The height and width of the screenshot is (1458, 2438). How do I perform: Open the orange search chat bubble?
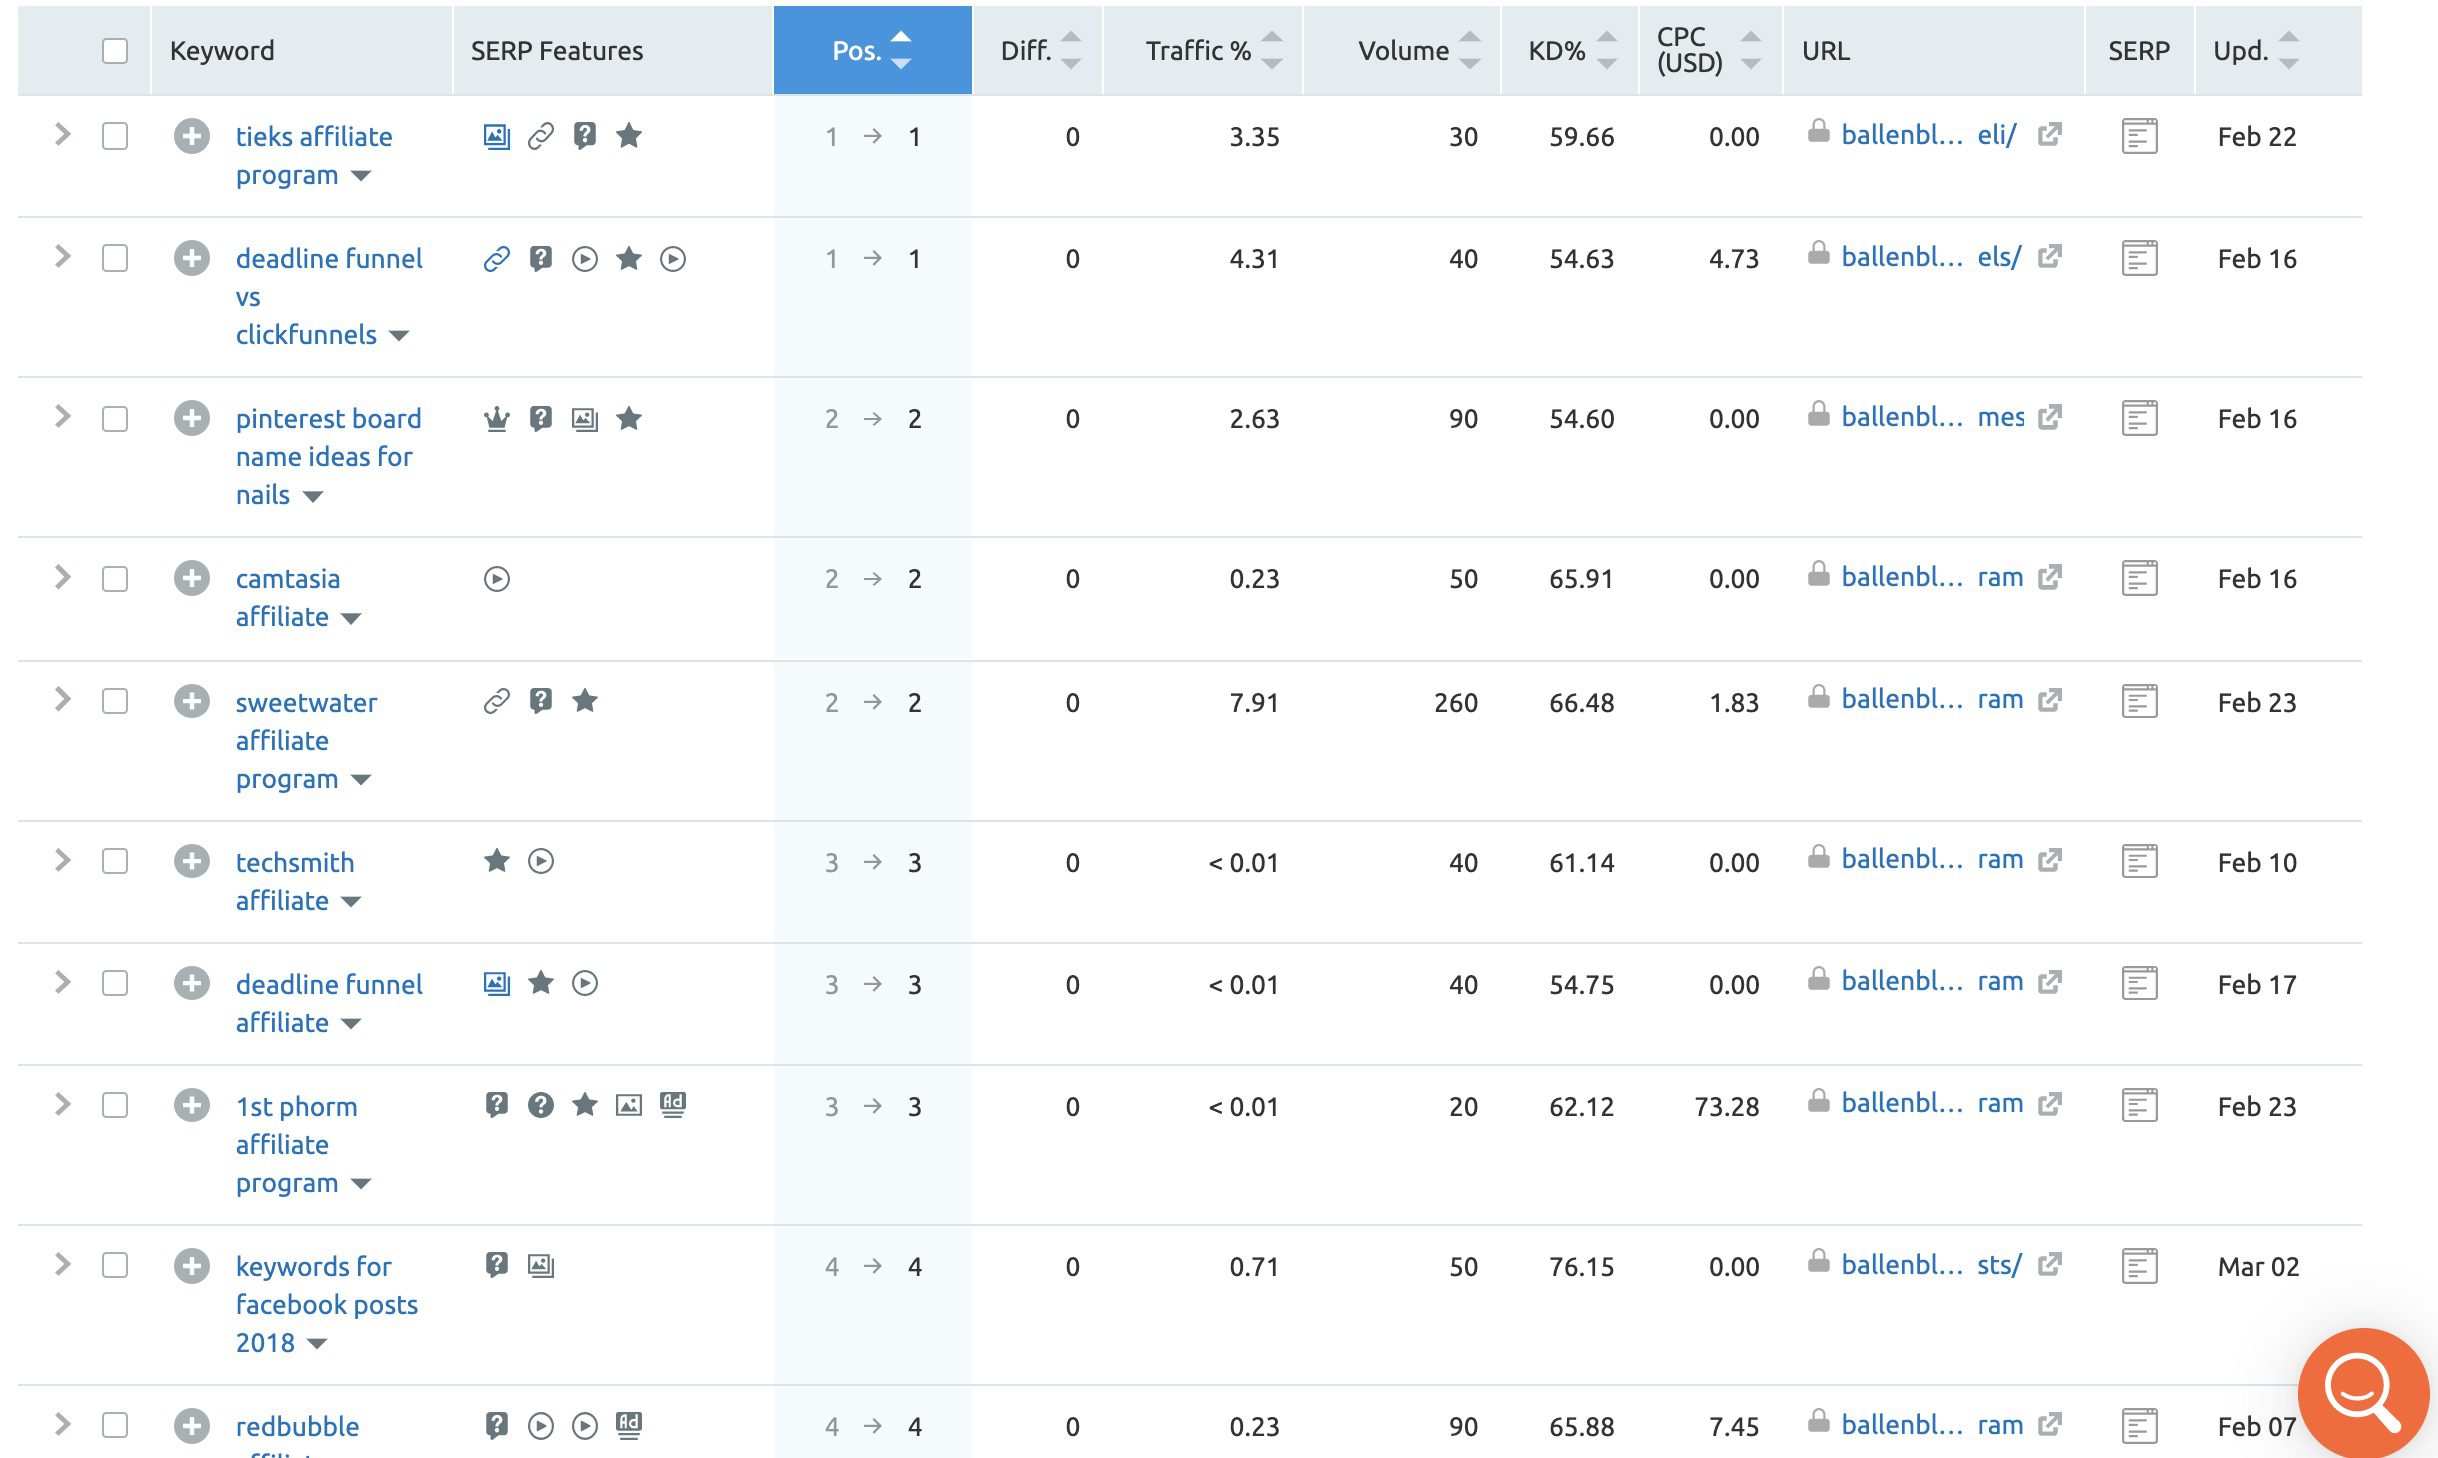[2363, 1392]
